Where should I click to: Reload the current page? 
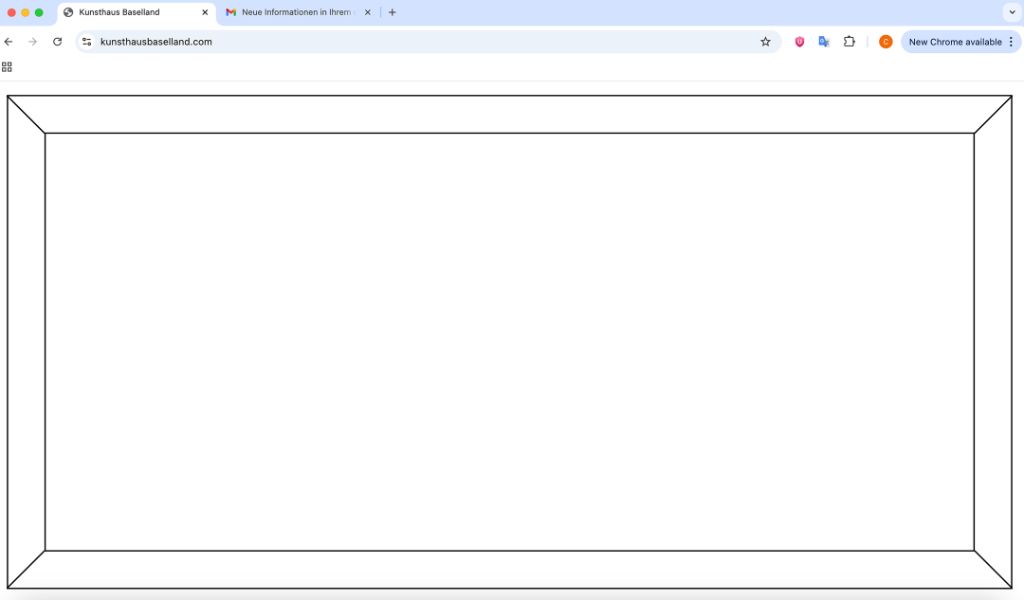click(57, 42)
